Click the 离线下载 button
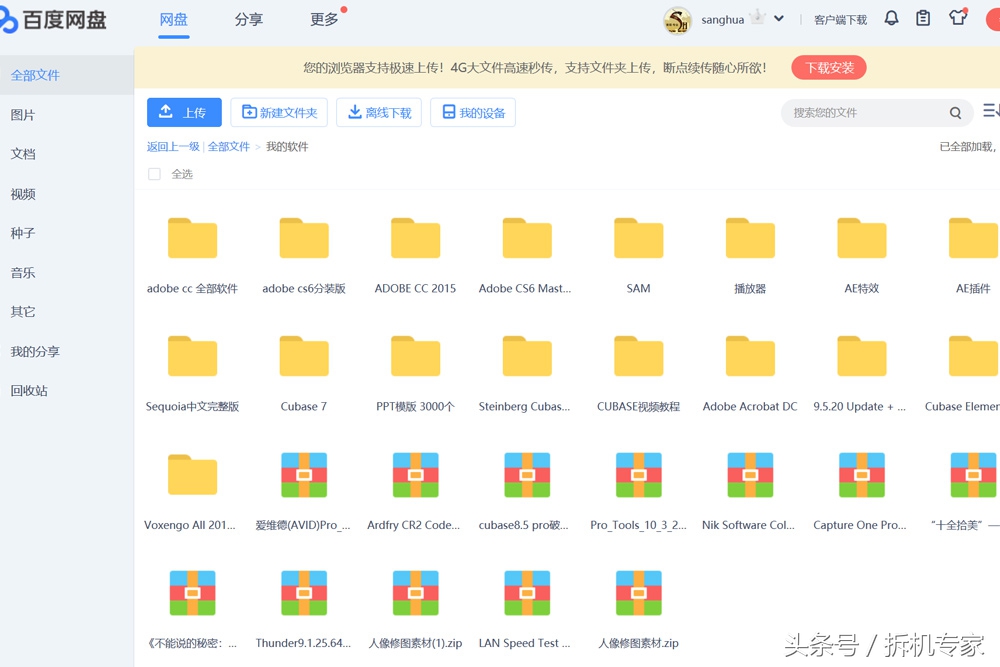The height and width of the screenshot is (667, 1000). [379, 112]
